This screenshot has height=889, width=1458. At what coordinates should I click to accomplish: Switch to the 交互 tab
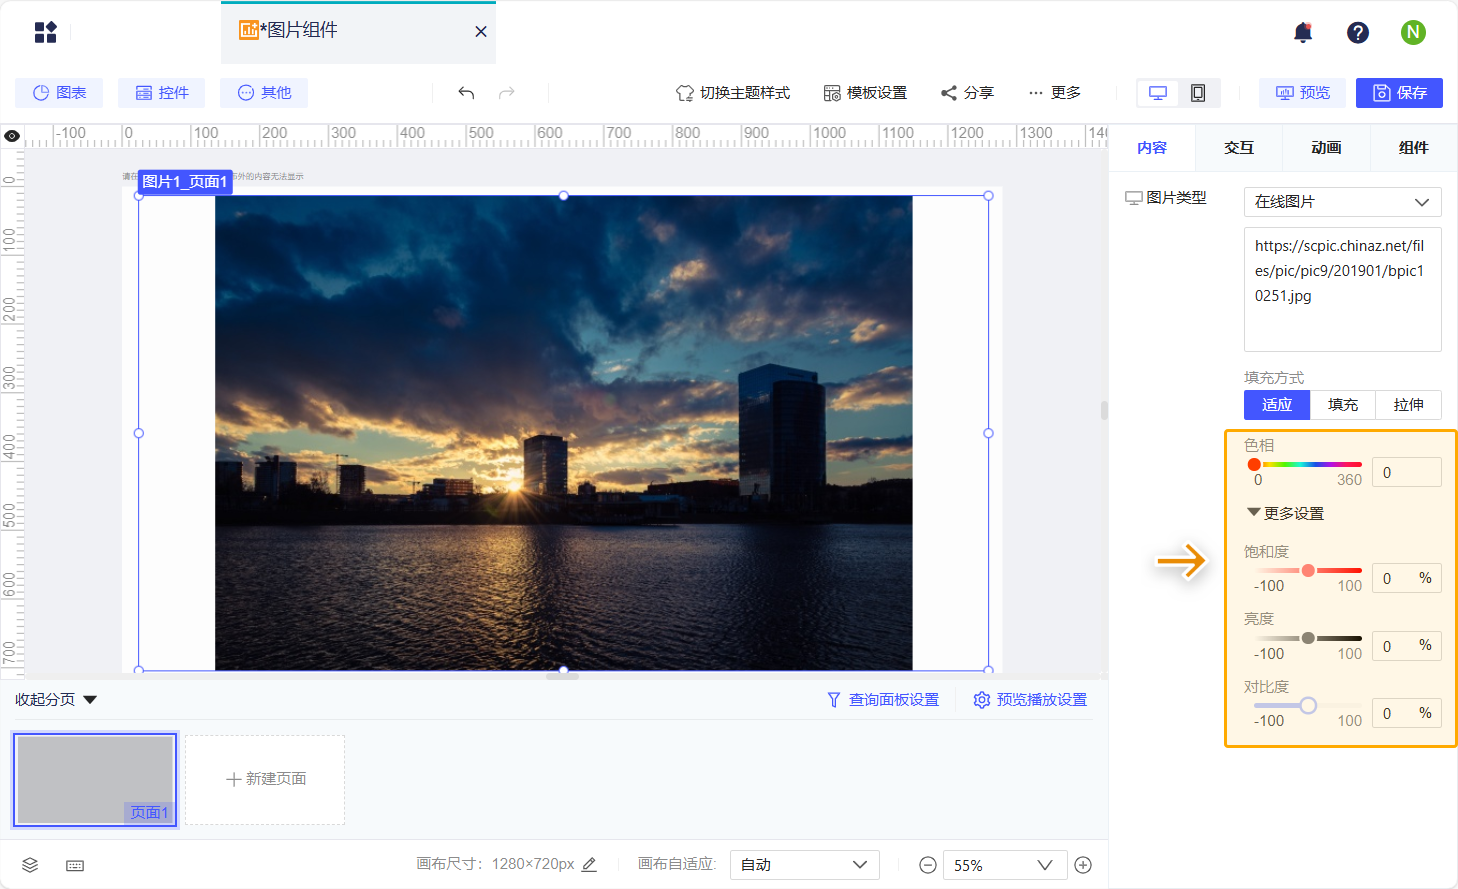click(x=1239, y=148)
